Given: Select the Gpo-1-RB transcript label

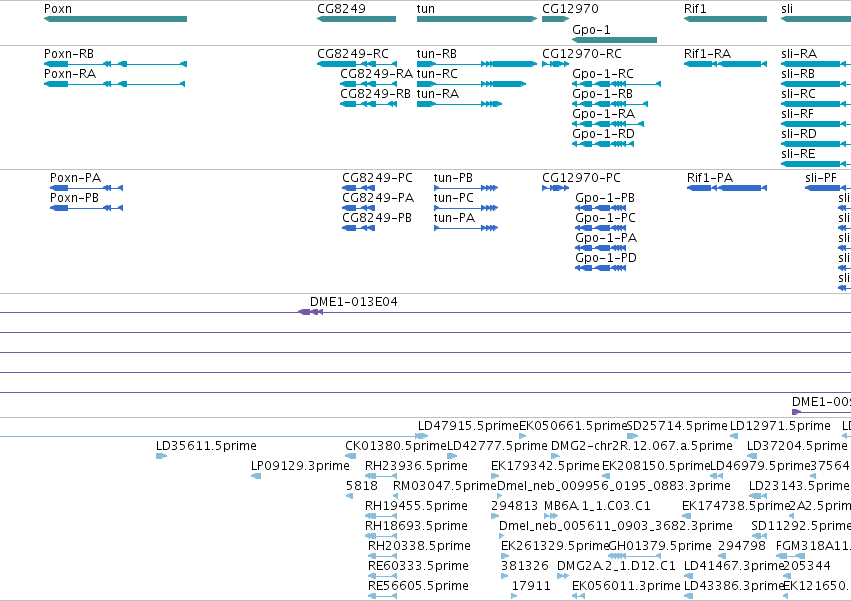Looking at the screenshot, I should [602, 94].
